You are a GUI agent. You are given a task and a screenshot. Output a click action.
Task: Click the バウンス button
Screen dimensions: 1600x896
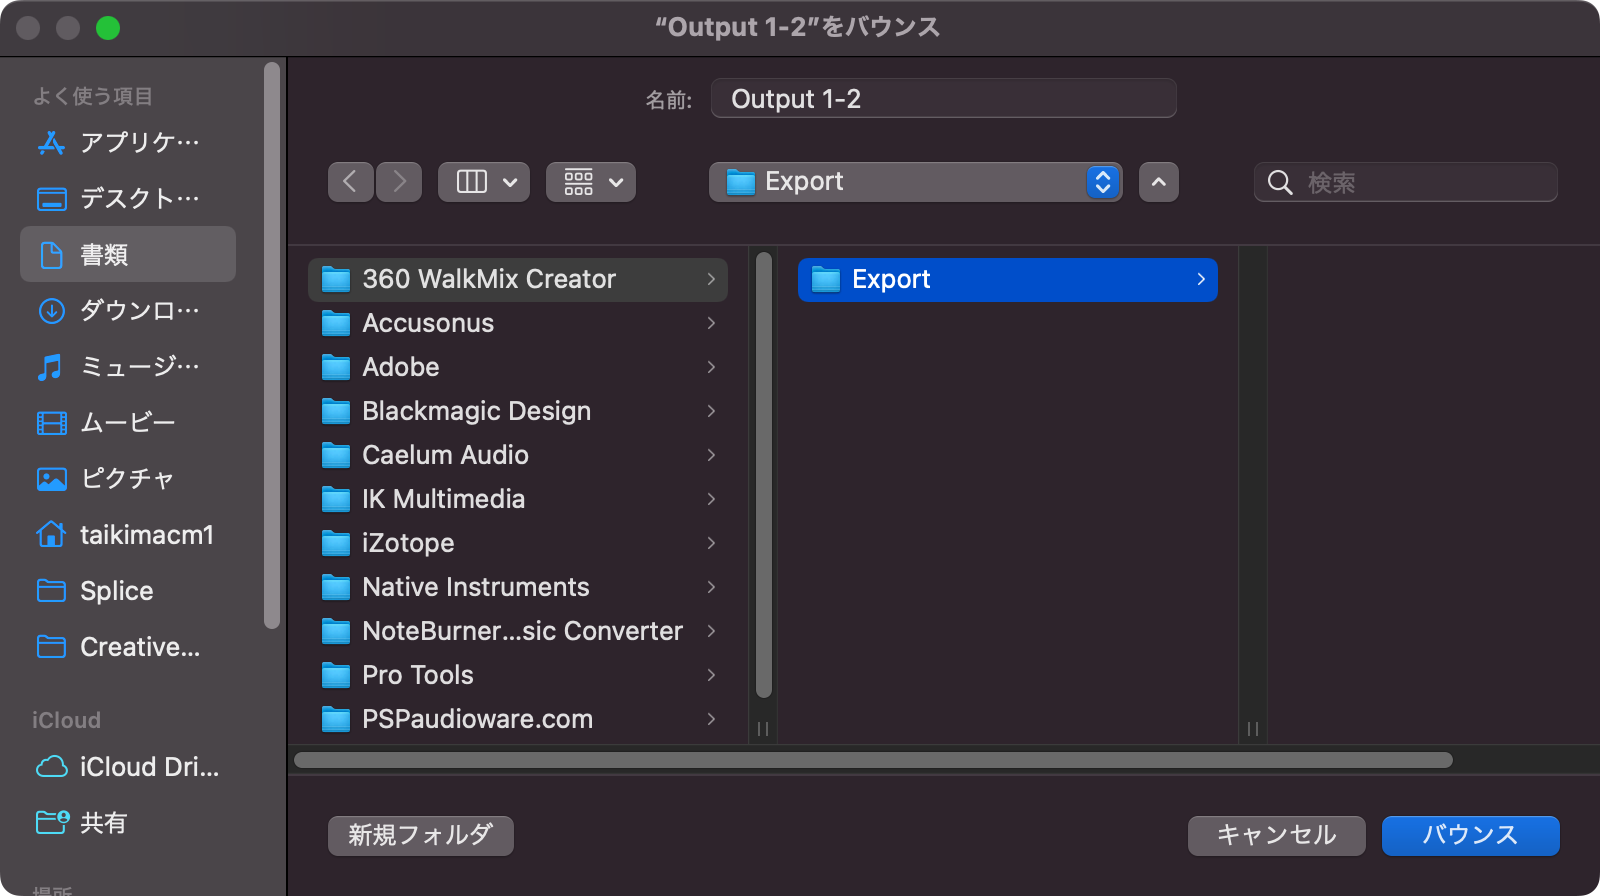coord(1471,835)
